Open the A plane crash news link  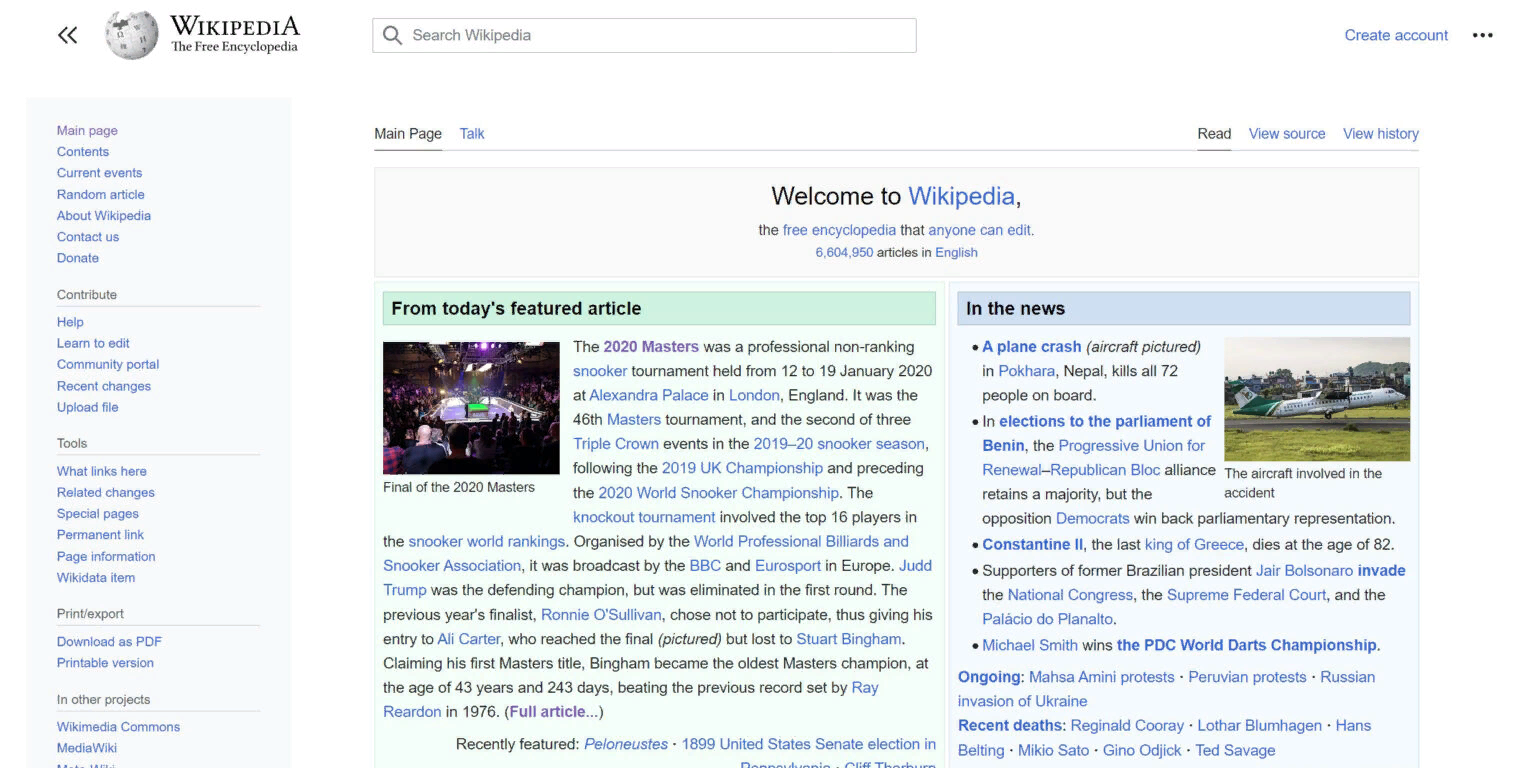pyautogui.click(x=1032, y=347)
